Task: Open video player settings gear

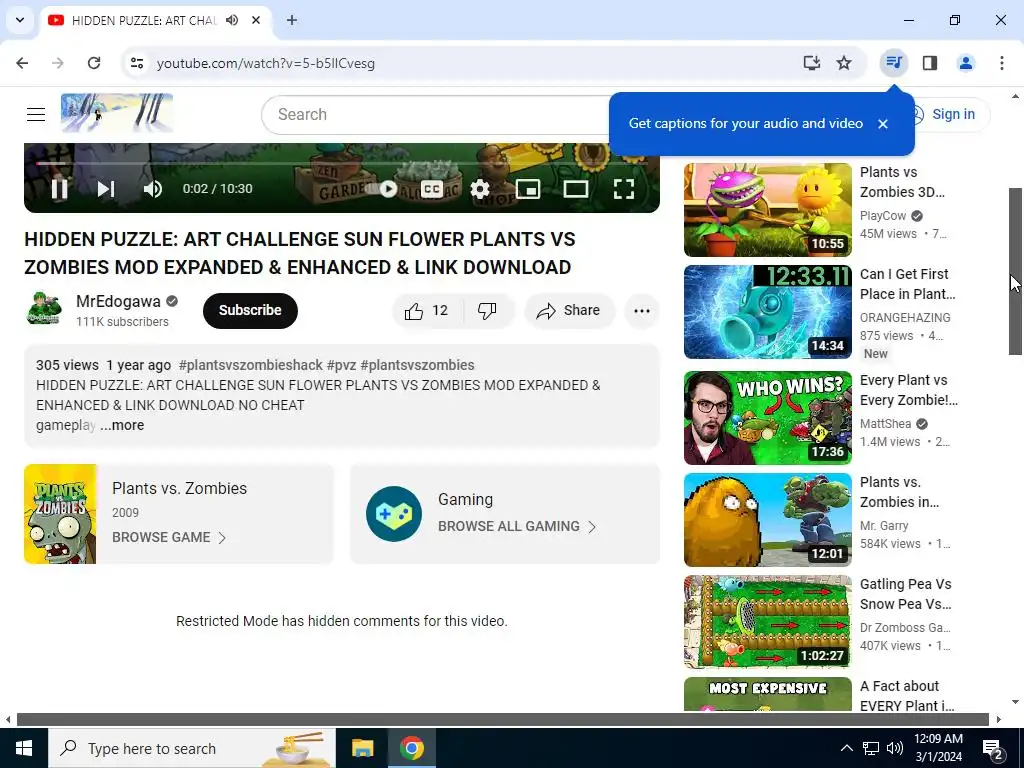Action: click(x=480, y=189)
